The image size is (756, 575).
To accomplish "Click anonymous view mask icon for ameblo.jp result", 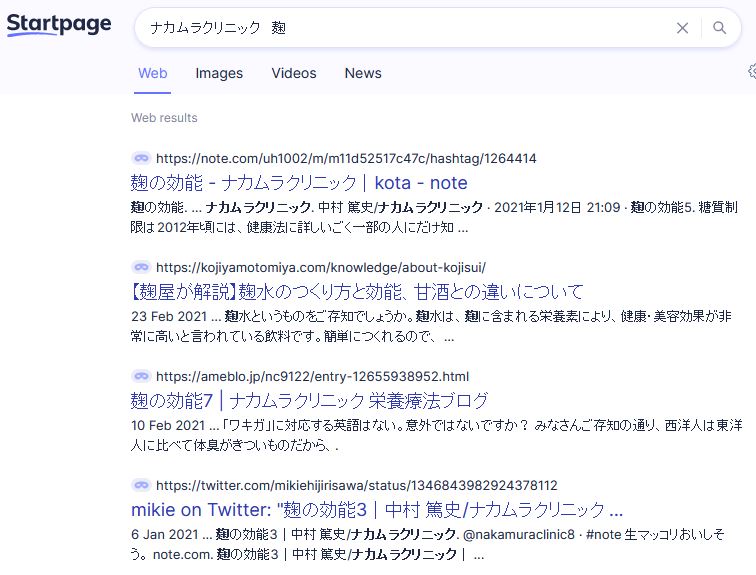I will pos(141,375).
